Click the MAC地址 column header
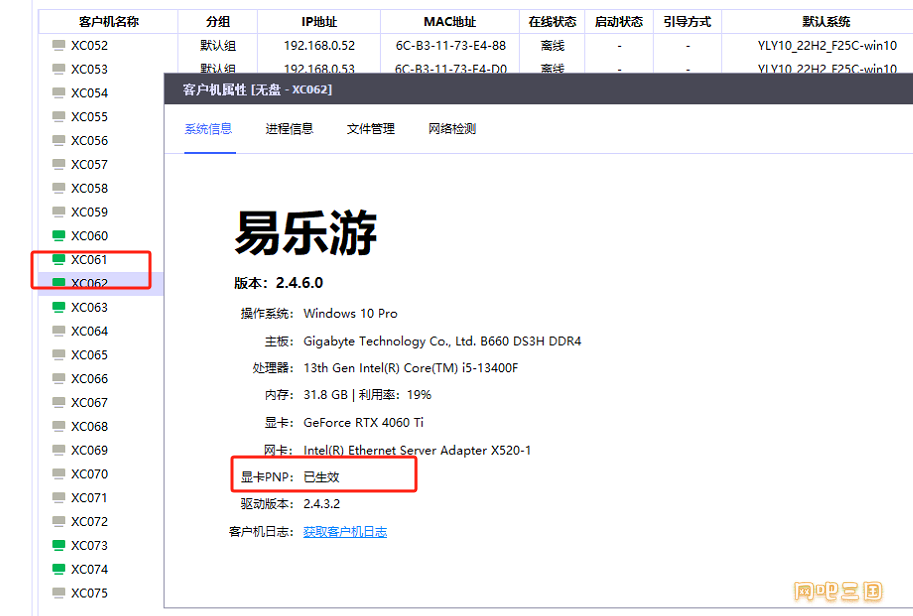Image resolution: width=913 pixels, height=616 pixels. pos(450,22)
